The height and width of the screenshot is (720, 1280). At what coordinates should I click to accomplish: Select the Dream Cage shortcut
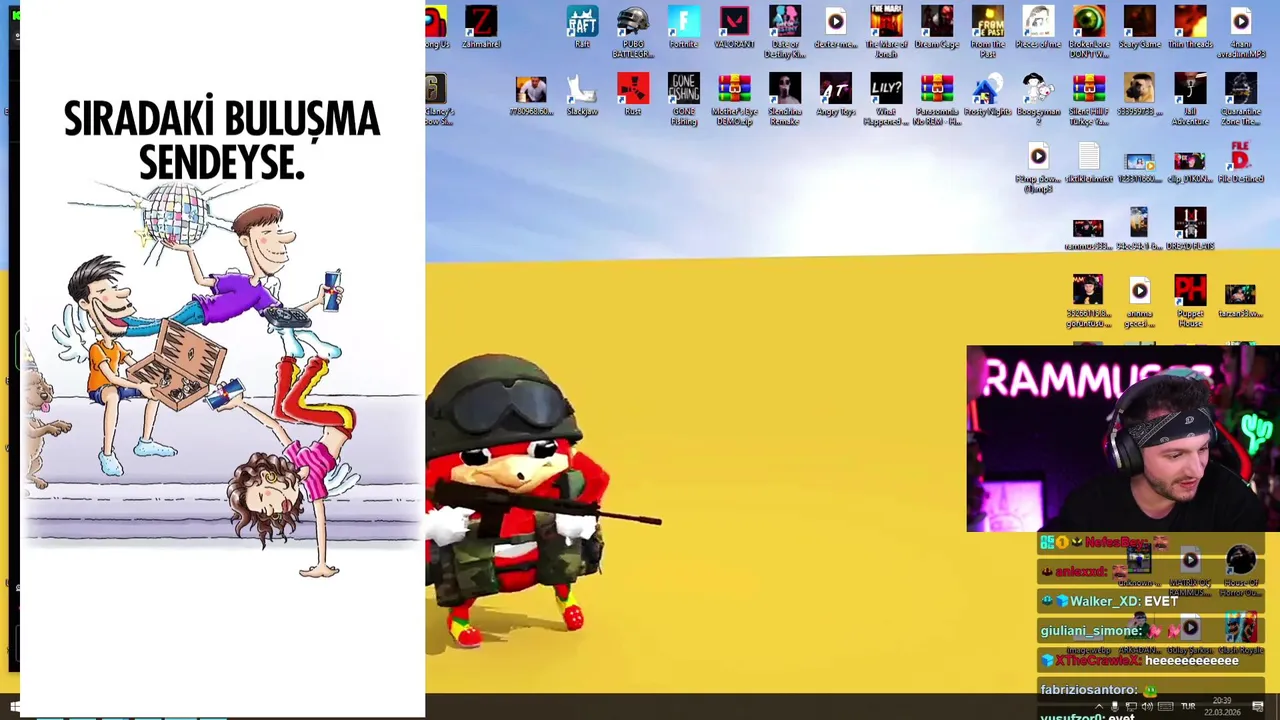tap(937, 28)
